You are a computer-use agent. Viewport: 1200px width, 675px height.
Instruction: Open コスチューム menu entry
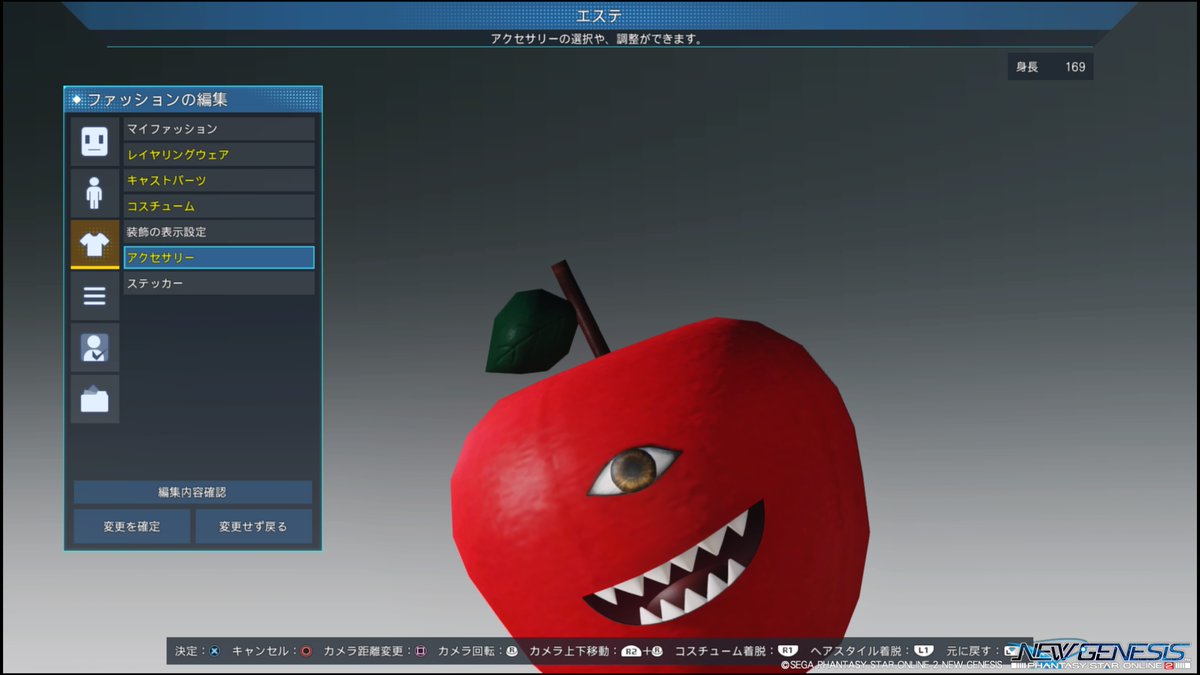tap(219, 206)
